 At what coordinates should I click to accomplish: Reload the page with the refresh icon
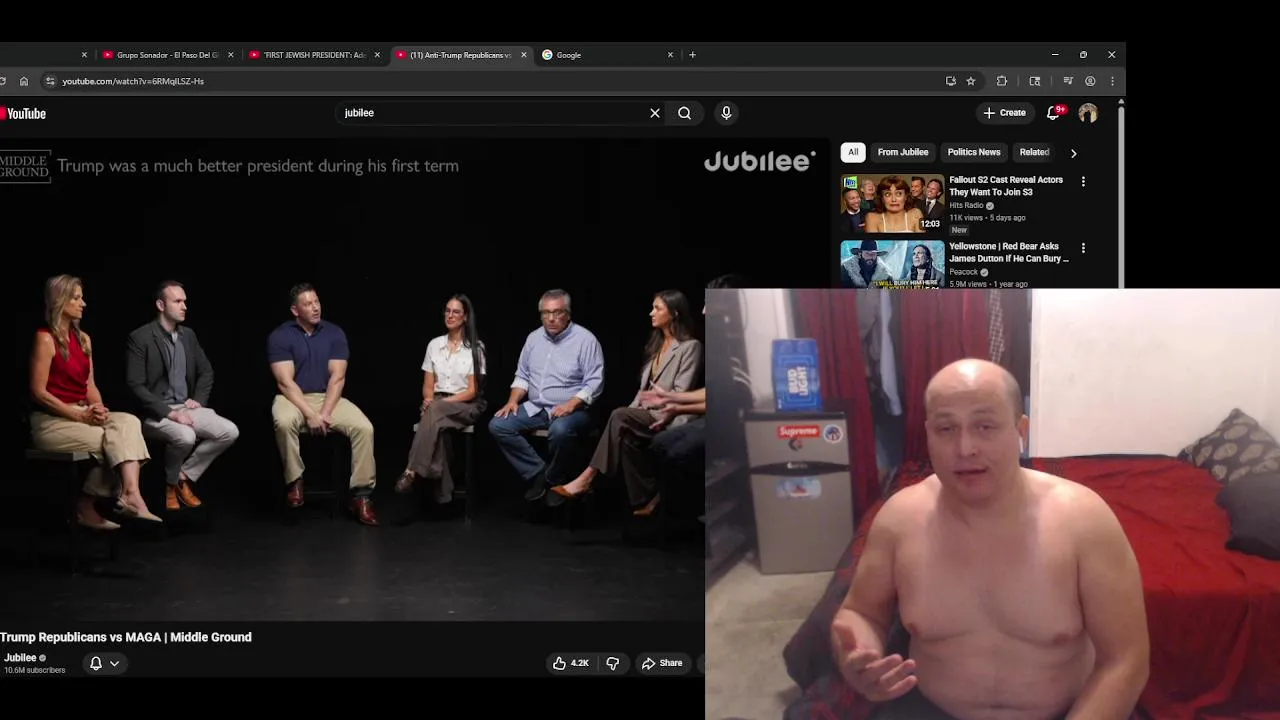pos(4,81)
